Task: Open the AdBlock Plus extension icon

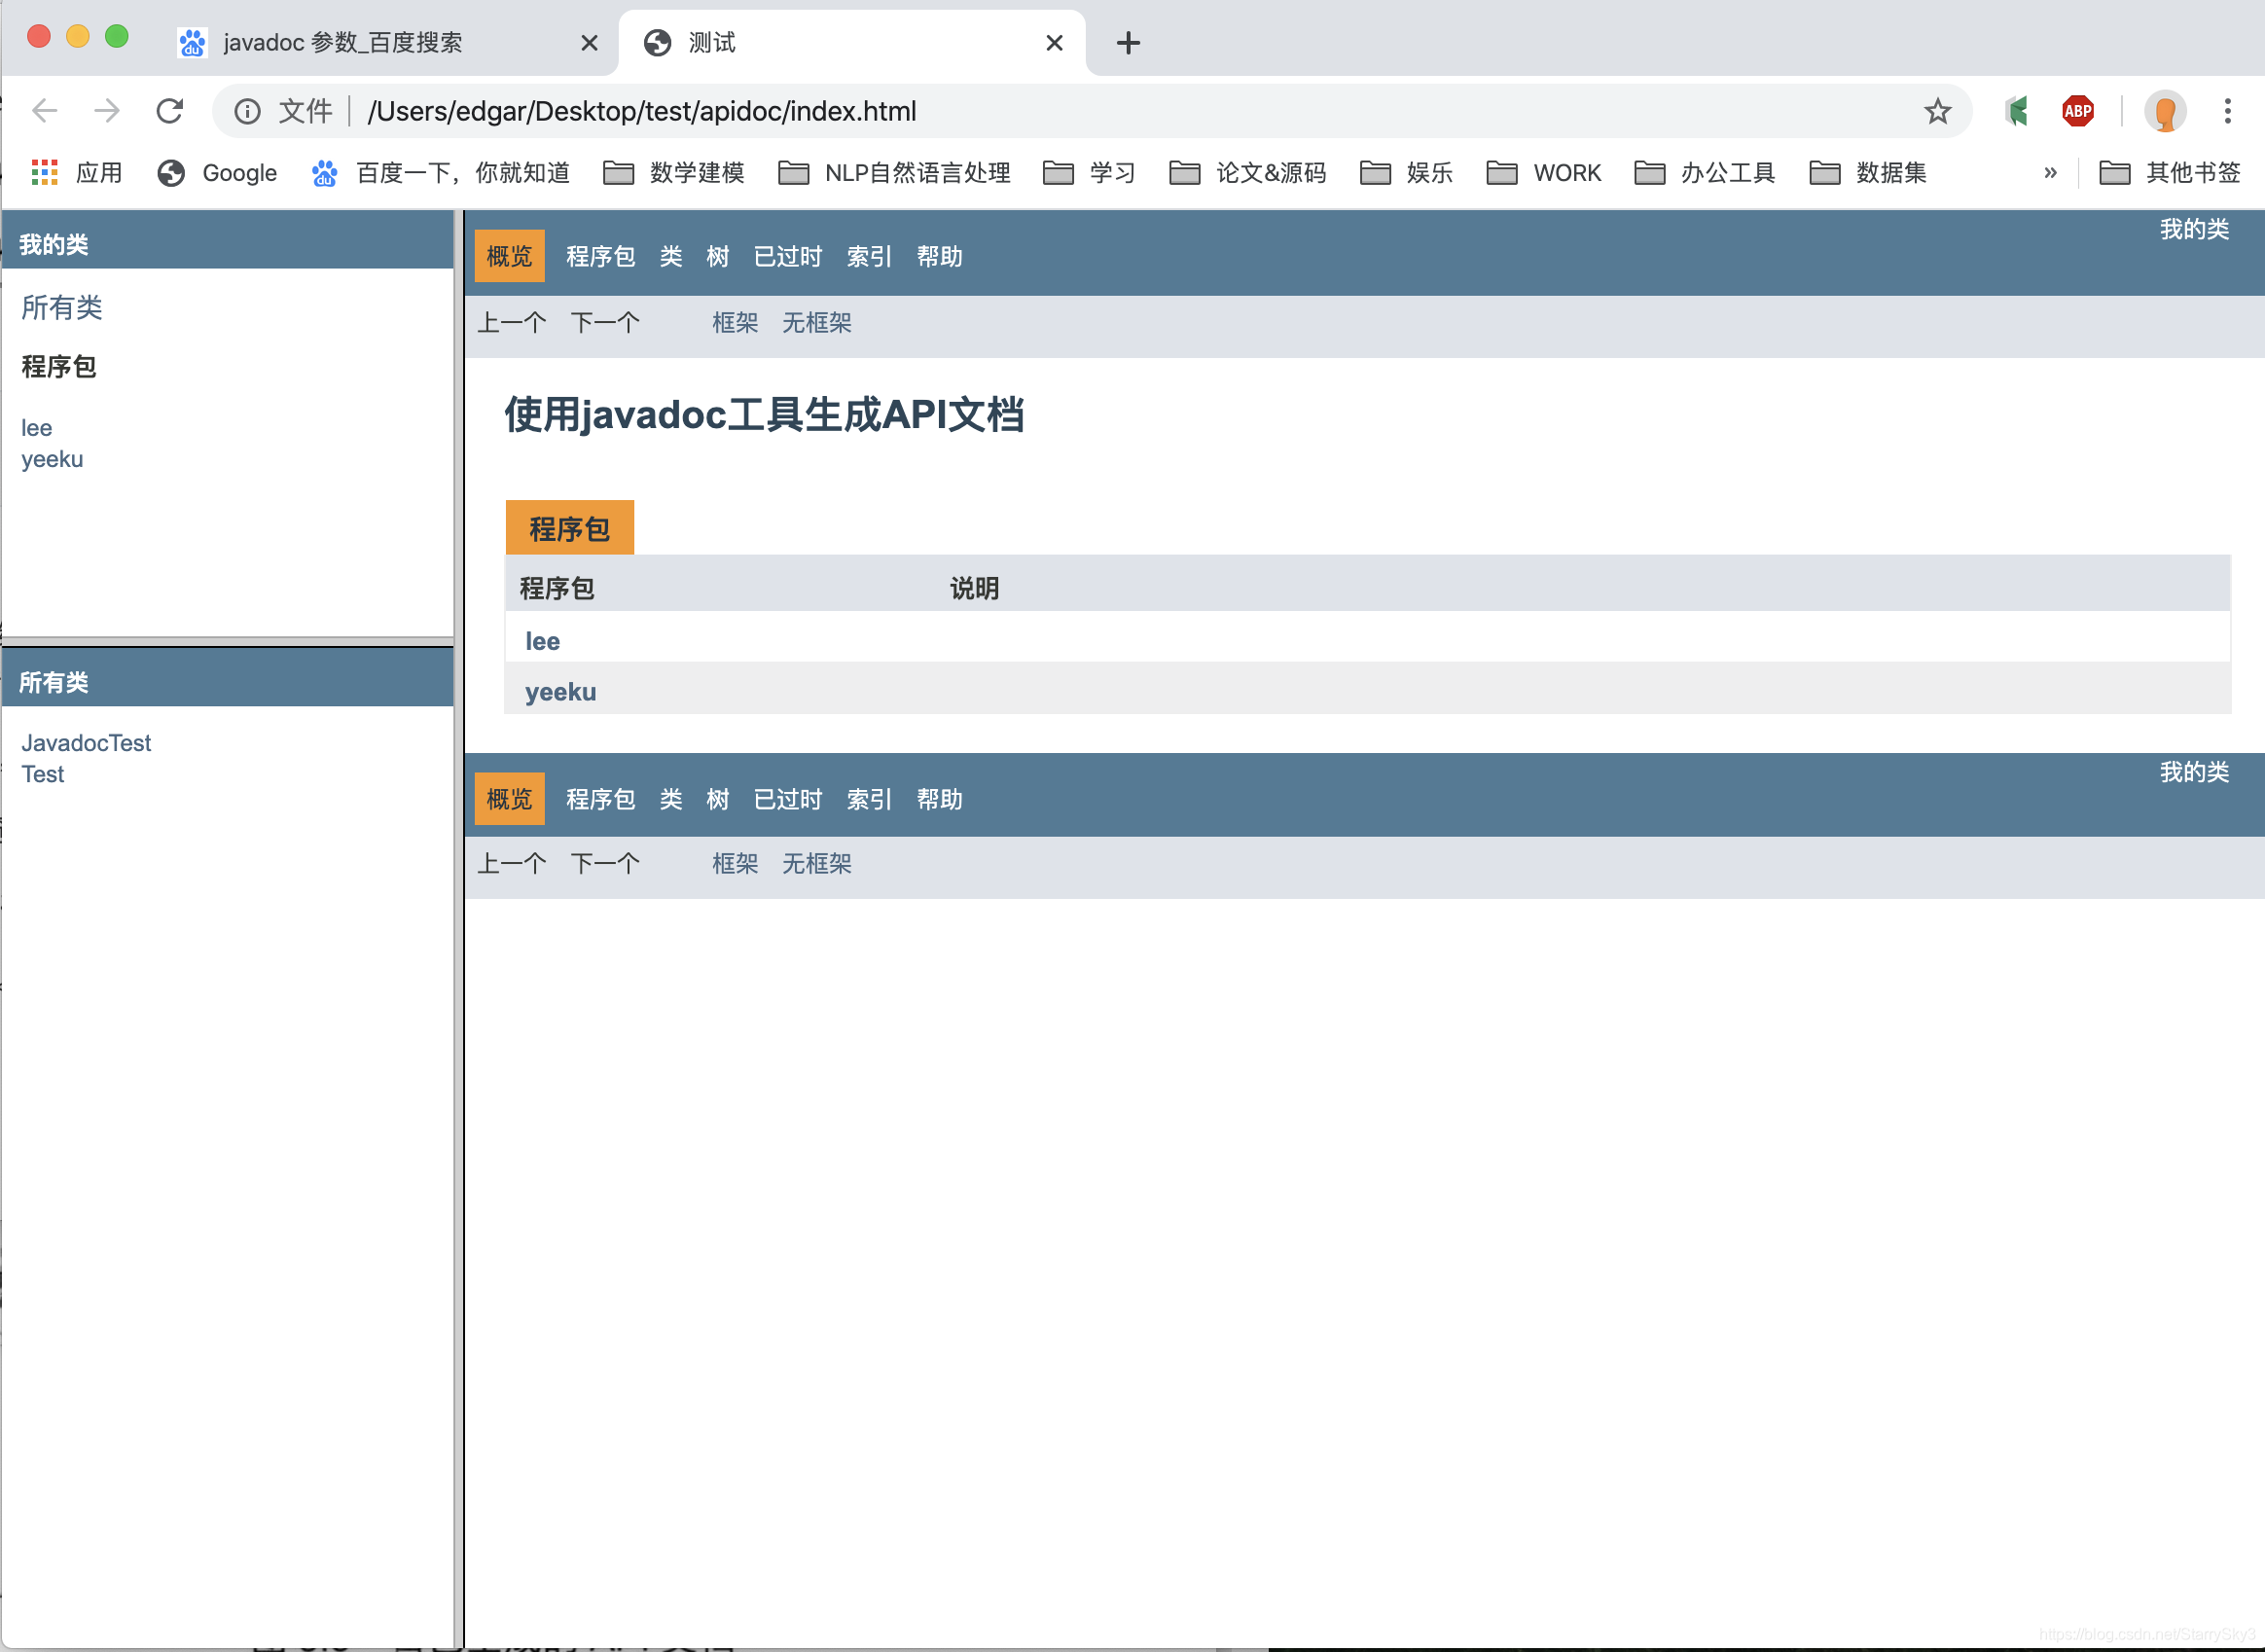Action: coord(2077,111)
